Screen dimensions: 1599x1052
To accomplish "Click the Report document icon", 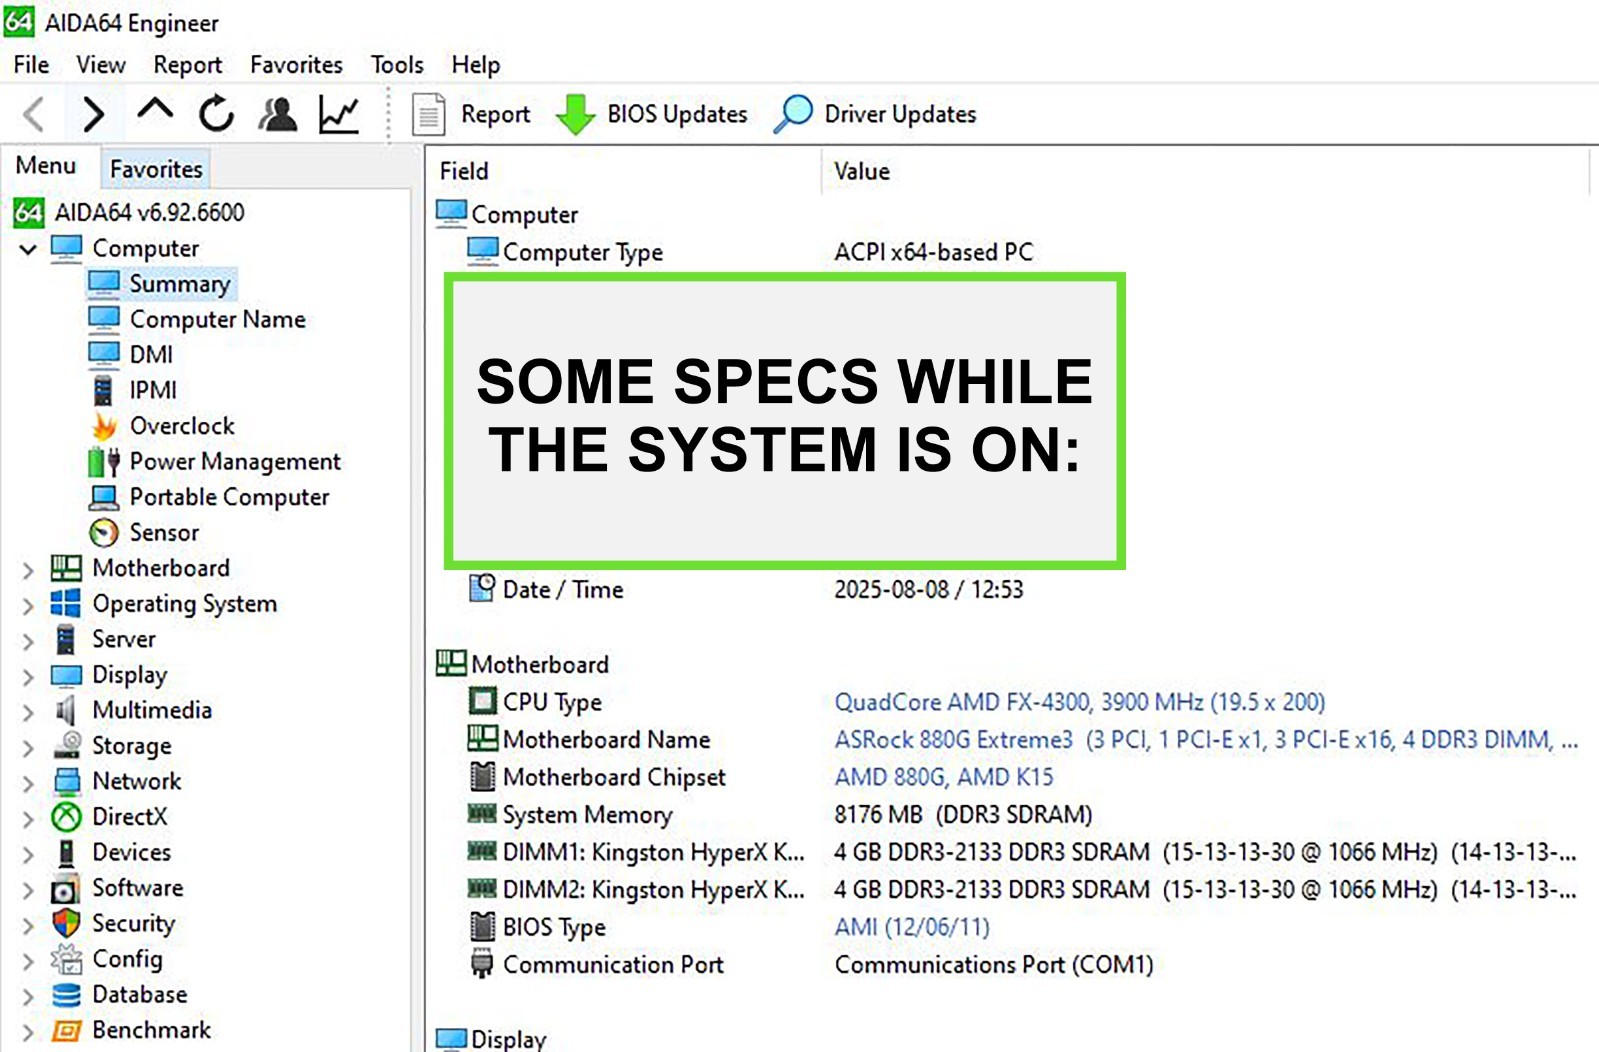I will point(429,114).
